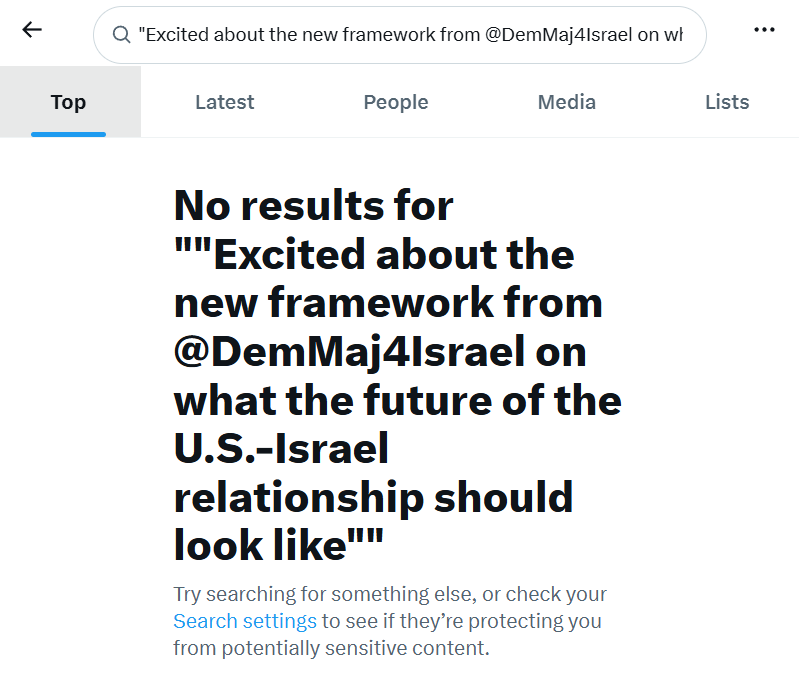Click the "relationship should" heading line

click(x=374, y=498)
